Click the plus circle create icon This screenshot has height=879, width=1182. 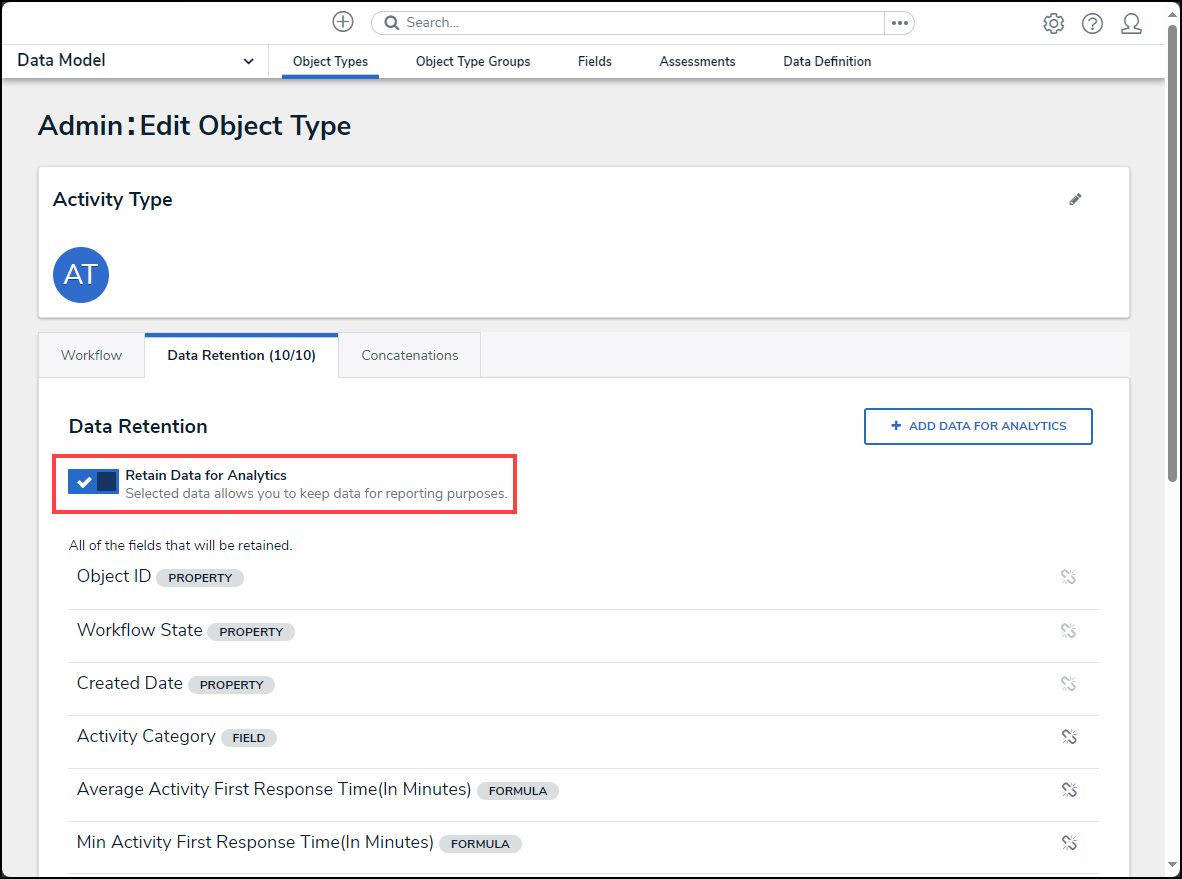[343, 22]
